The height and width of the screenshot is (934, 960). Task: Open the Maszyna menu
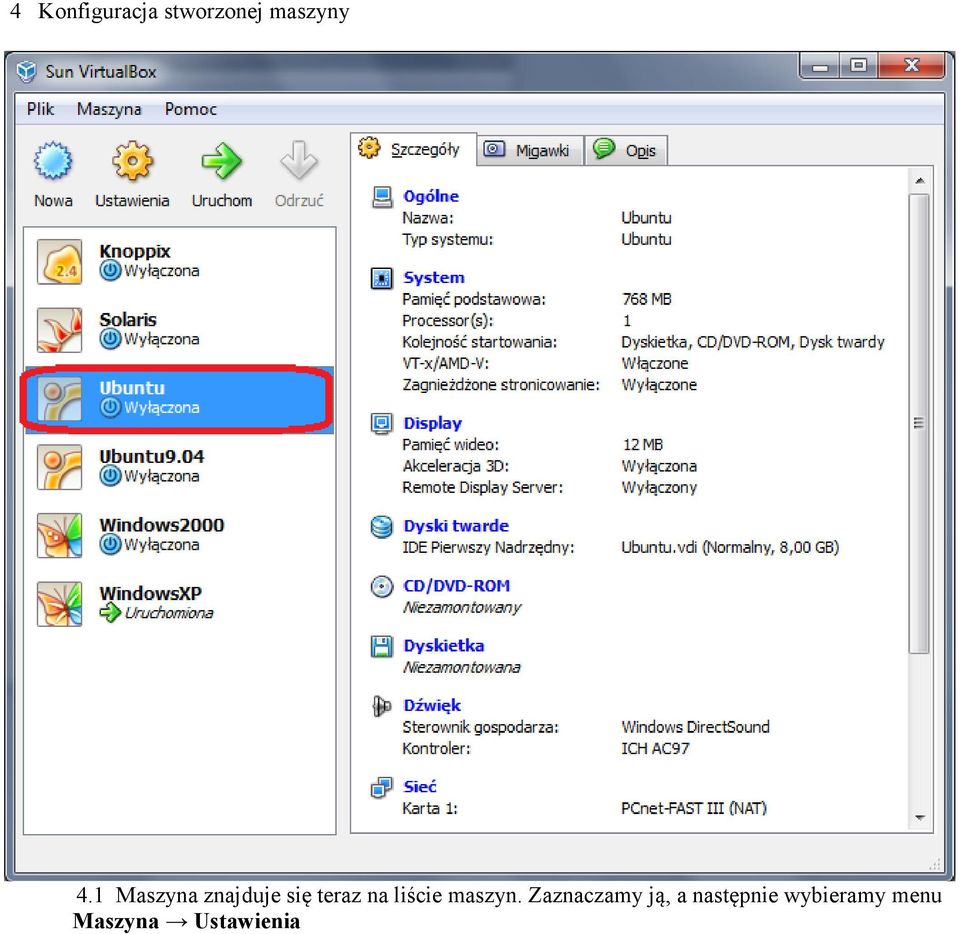coord(109,109)
